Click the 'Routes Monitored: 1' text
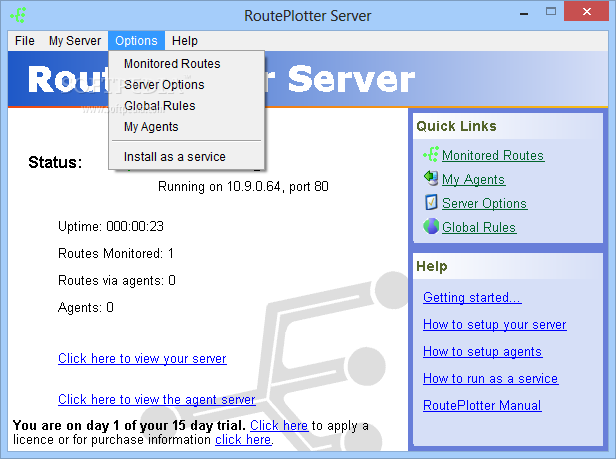Viewport: 616px width, 459px height. (116, 253)
